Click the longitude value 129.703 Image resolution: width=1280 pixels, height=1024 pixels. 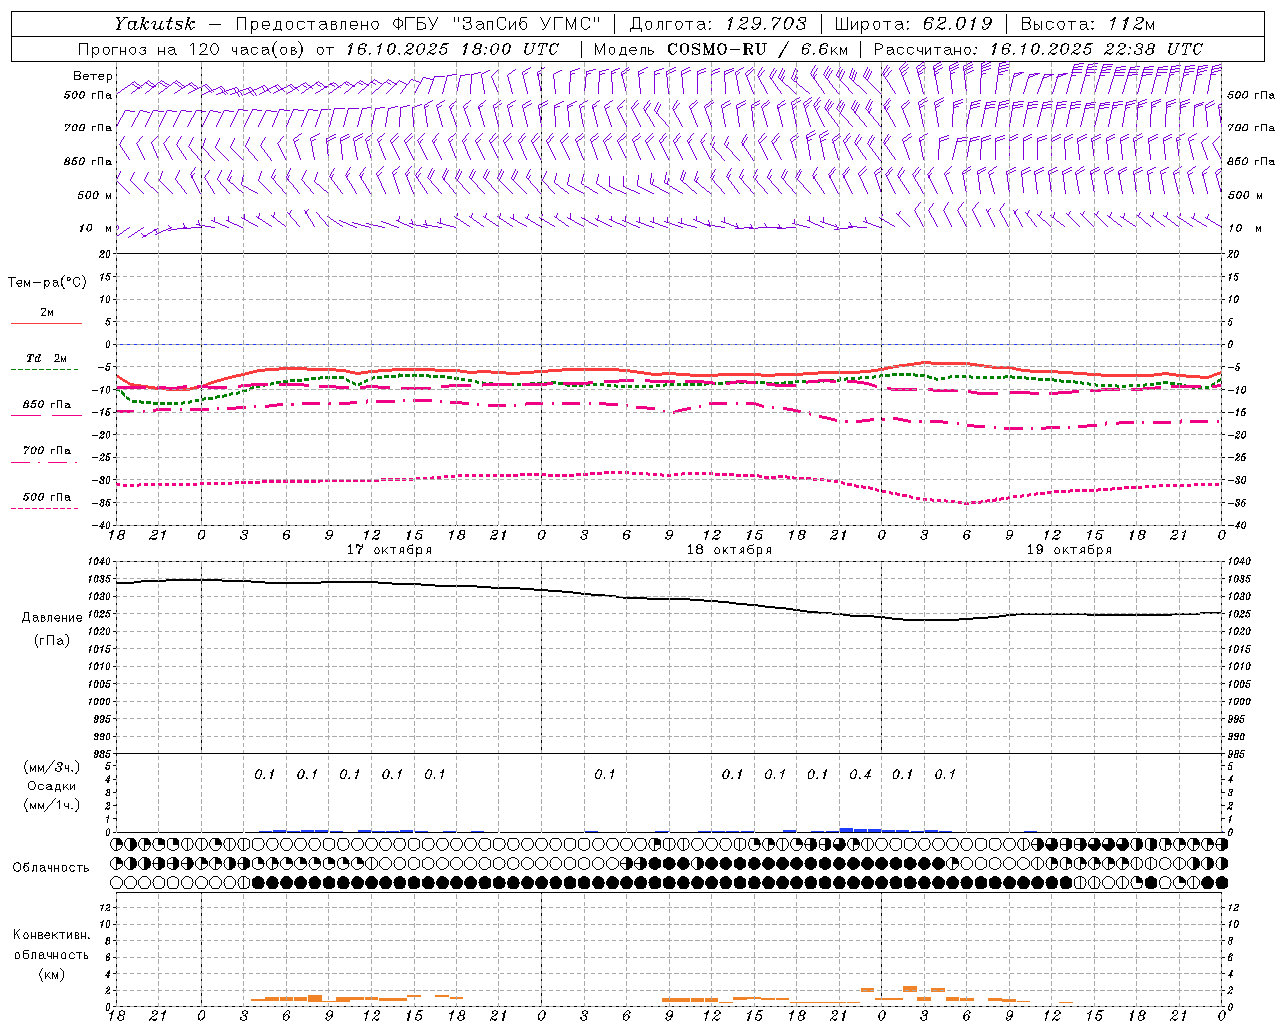(764, 24)
